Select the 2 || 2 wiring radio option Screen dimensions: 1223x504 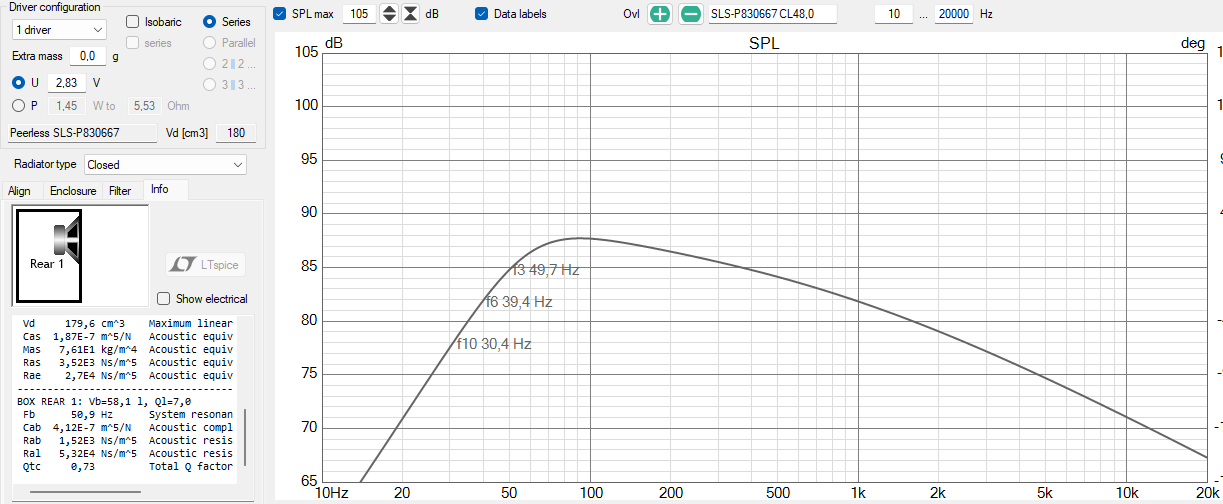click(210, 64)
